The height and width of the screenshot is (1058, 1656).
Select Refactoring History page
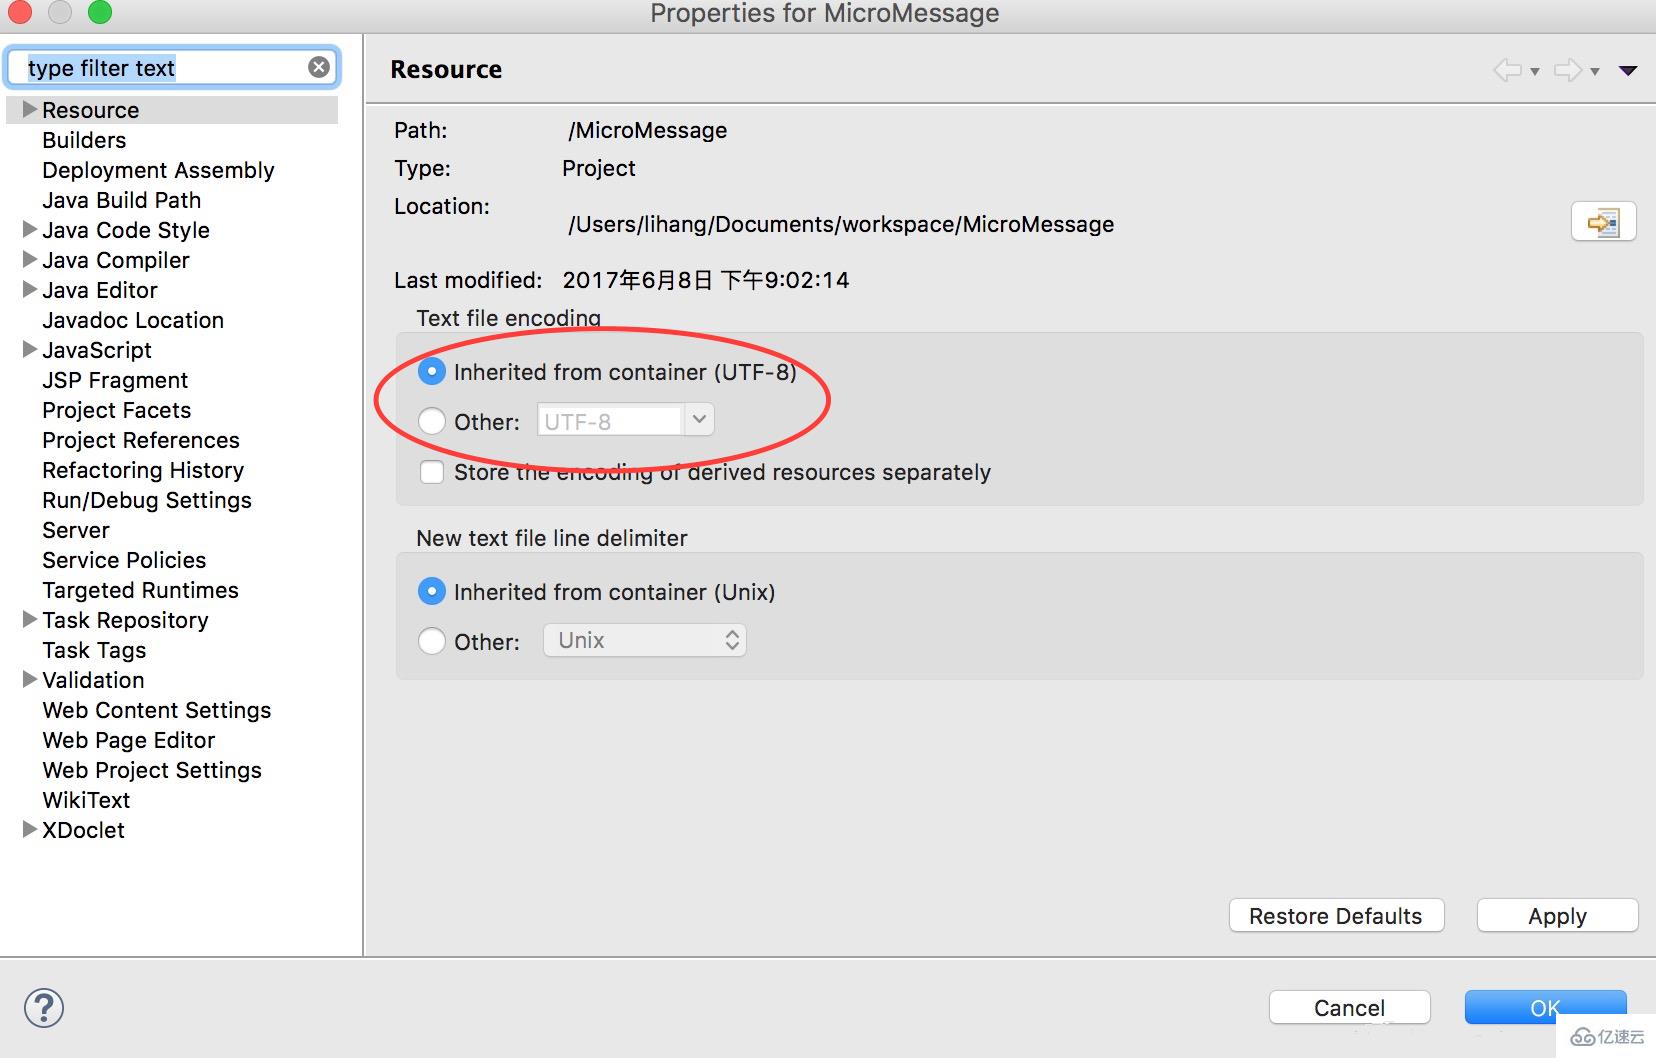[143, 470]
